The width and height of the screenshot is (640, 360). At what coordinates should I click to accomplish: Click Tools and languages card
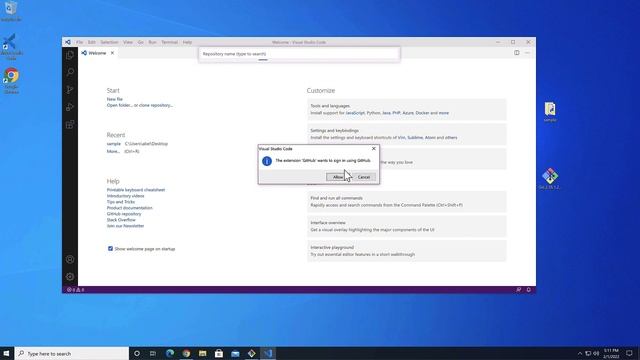tap(407, 109)
